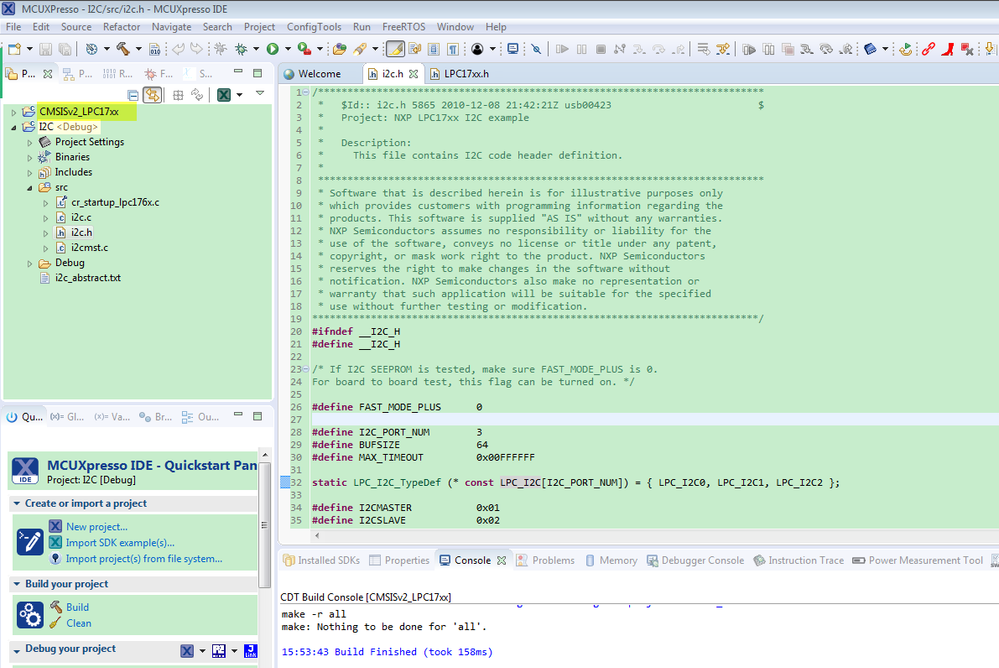This screenshot has height=668, width=999.
Task: Click the New project toolbar icon
Action: pos(14,49)
